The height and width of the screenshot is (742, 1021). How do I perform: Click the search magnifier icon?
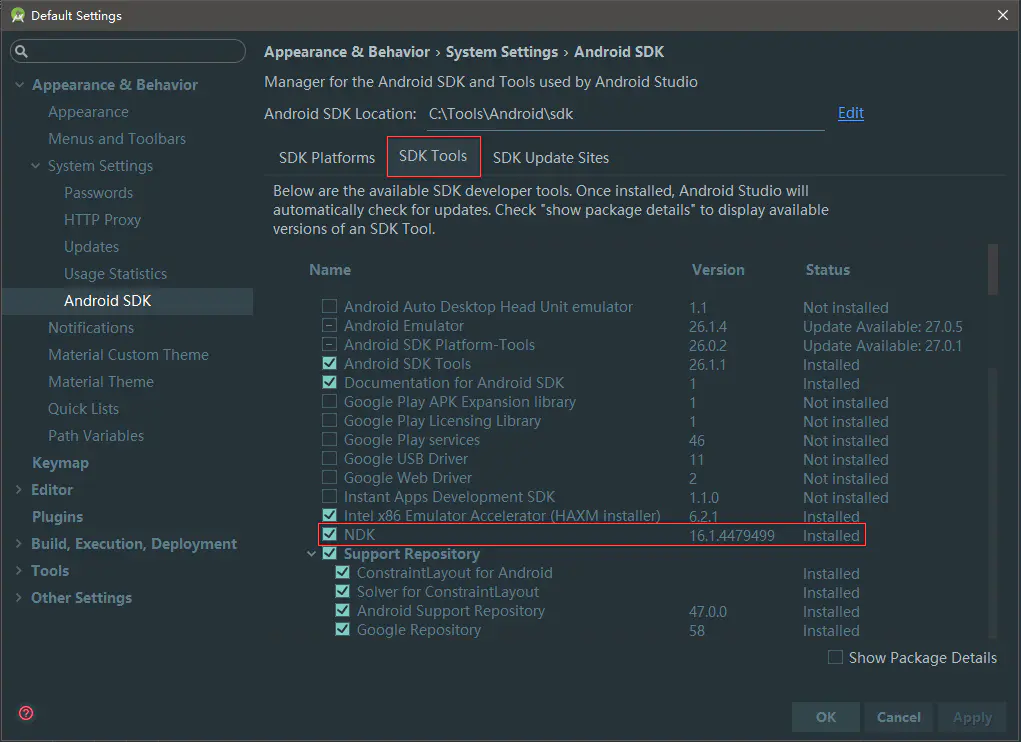tap(21, 51)
